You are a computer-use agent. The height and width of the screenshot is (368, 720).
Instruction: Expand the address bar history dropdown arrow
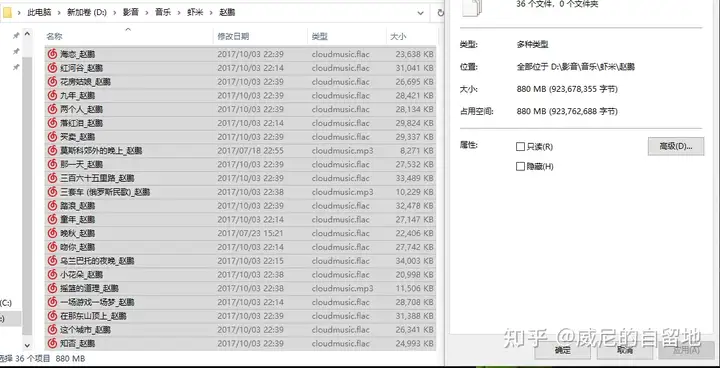pyautogui.click(x=421, y=13)
